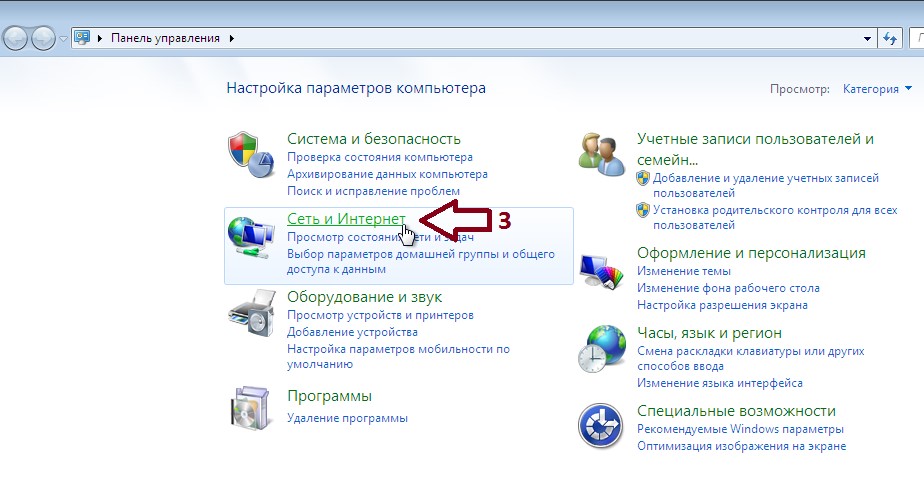
Task: Open Оптимизация изображения на экране link
Action: (x=741, y=446)
